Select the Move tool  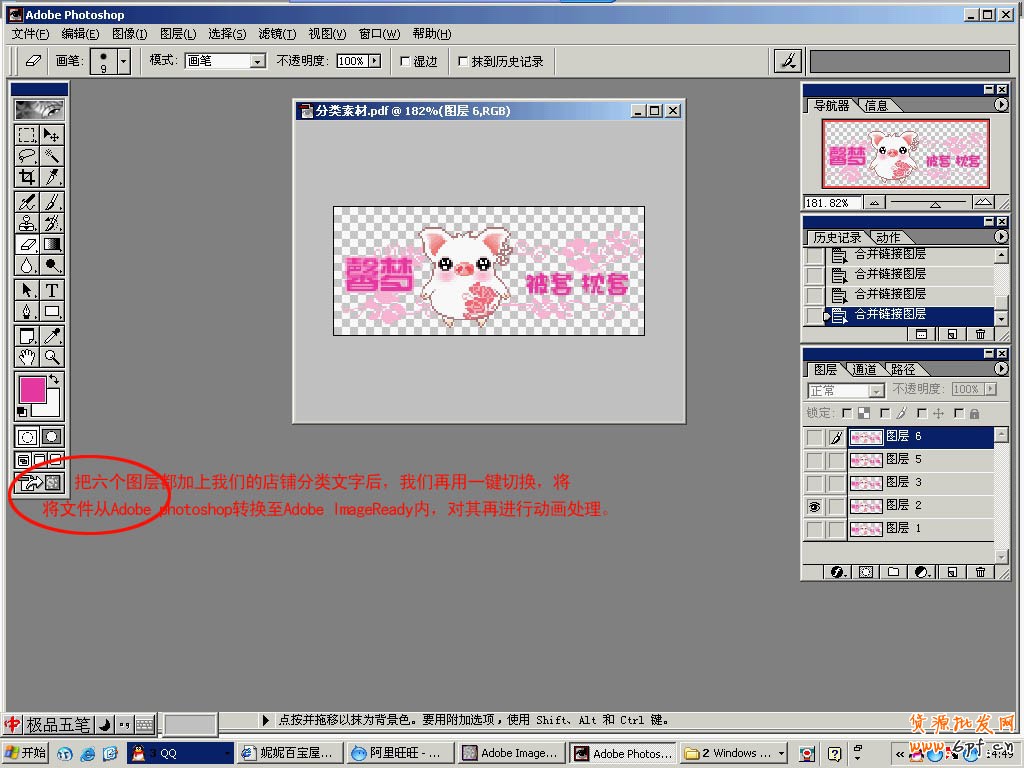pyautogui.click(x=52, y=135)
